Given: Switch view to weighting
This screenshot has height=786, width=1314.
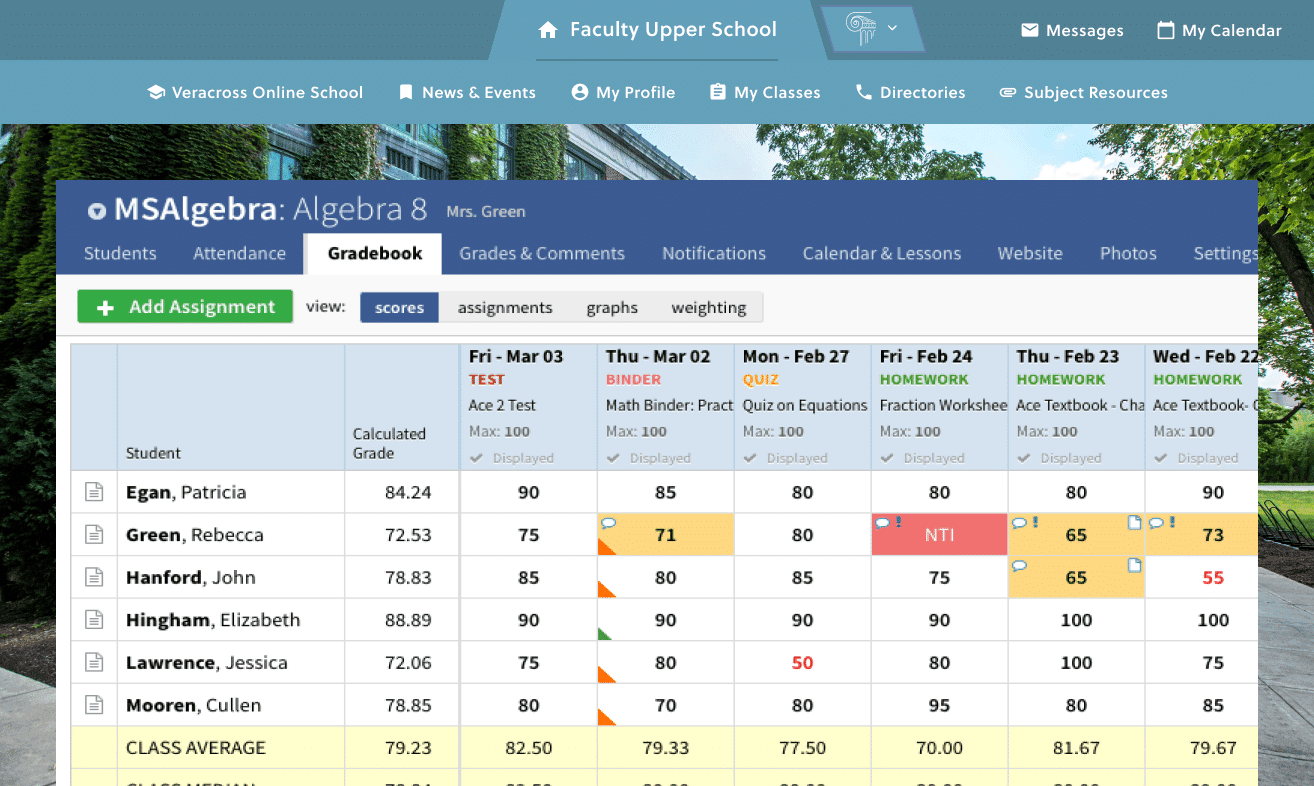Looking at the screenshot, I should click(708, 308).
